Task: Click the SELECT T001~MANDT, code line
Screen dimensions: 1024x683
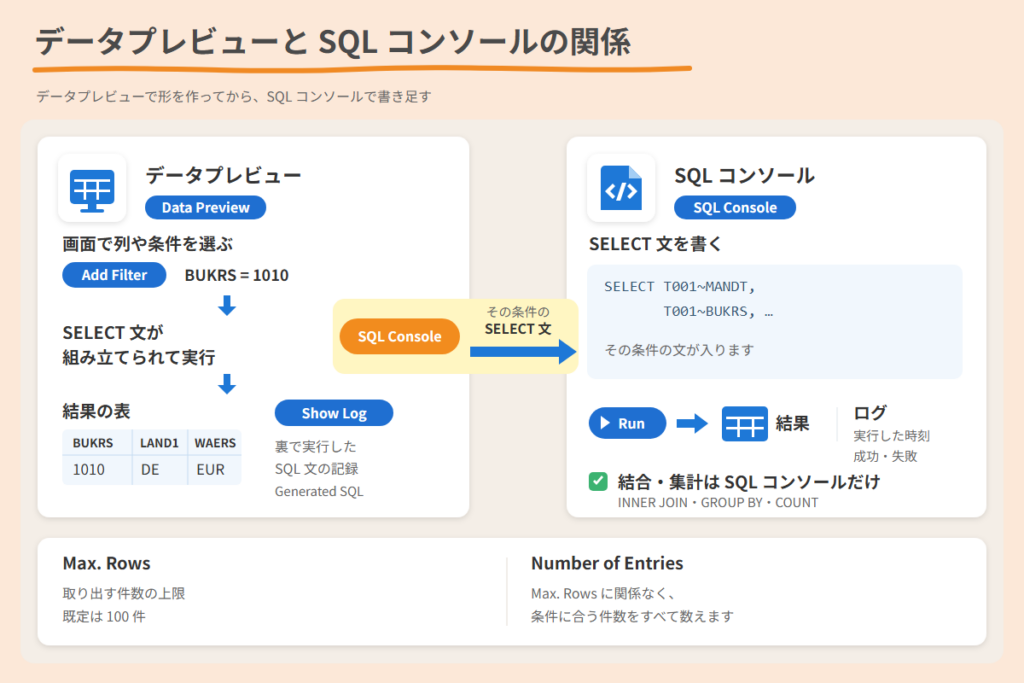Action: [x=679, y=287]
